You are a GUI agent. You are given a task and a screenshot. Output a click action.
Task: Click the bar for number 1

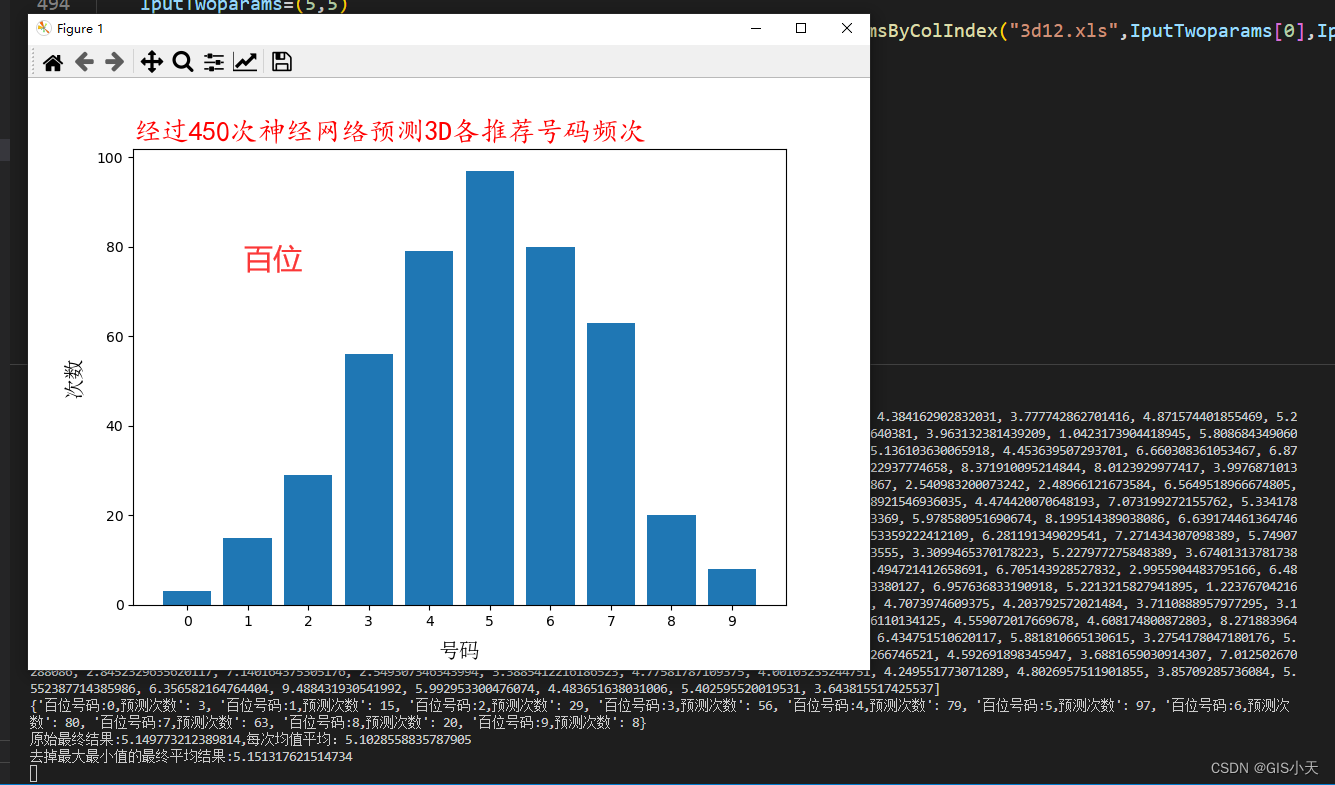click(x=247, y=571)
